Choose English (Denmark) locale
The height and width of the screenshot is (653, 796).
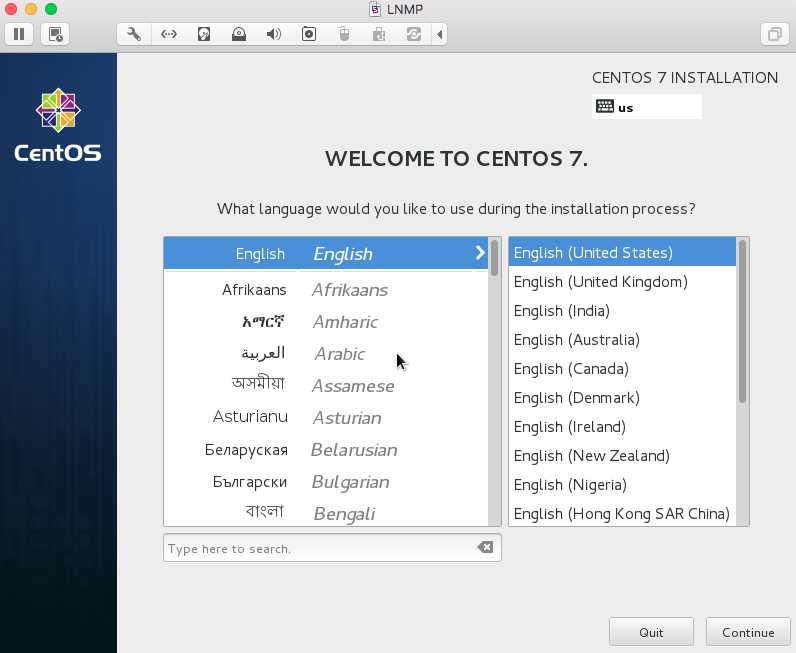pos(622,397)
